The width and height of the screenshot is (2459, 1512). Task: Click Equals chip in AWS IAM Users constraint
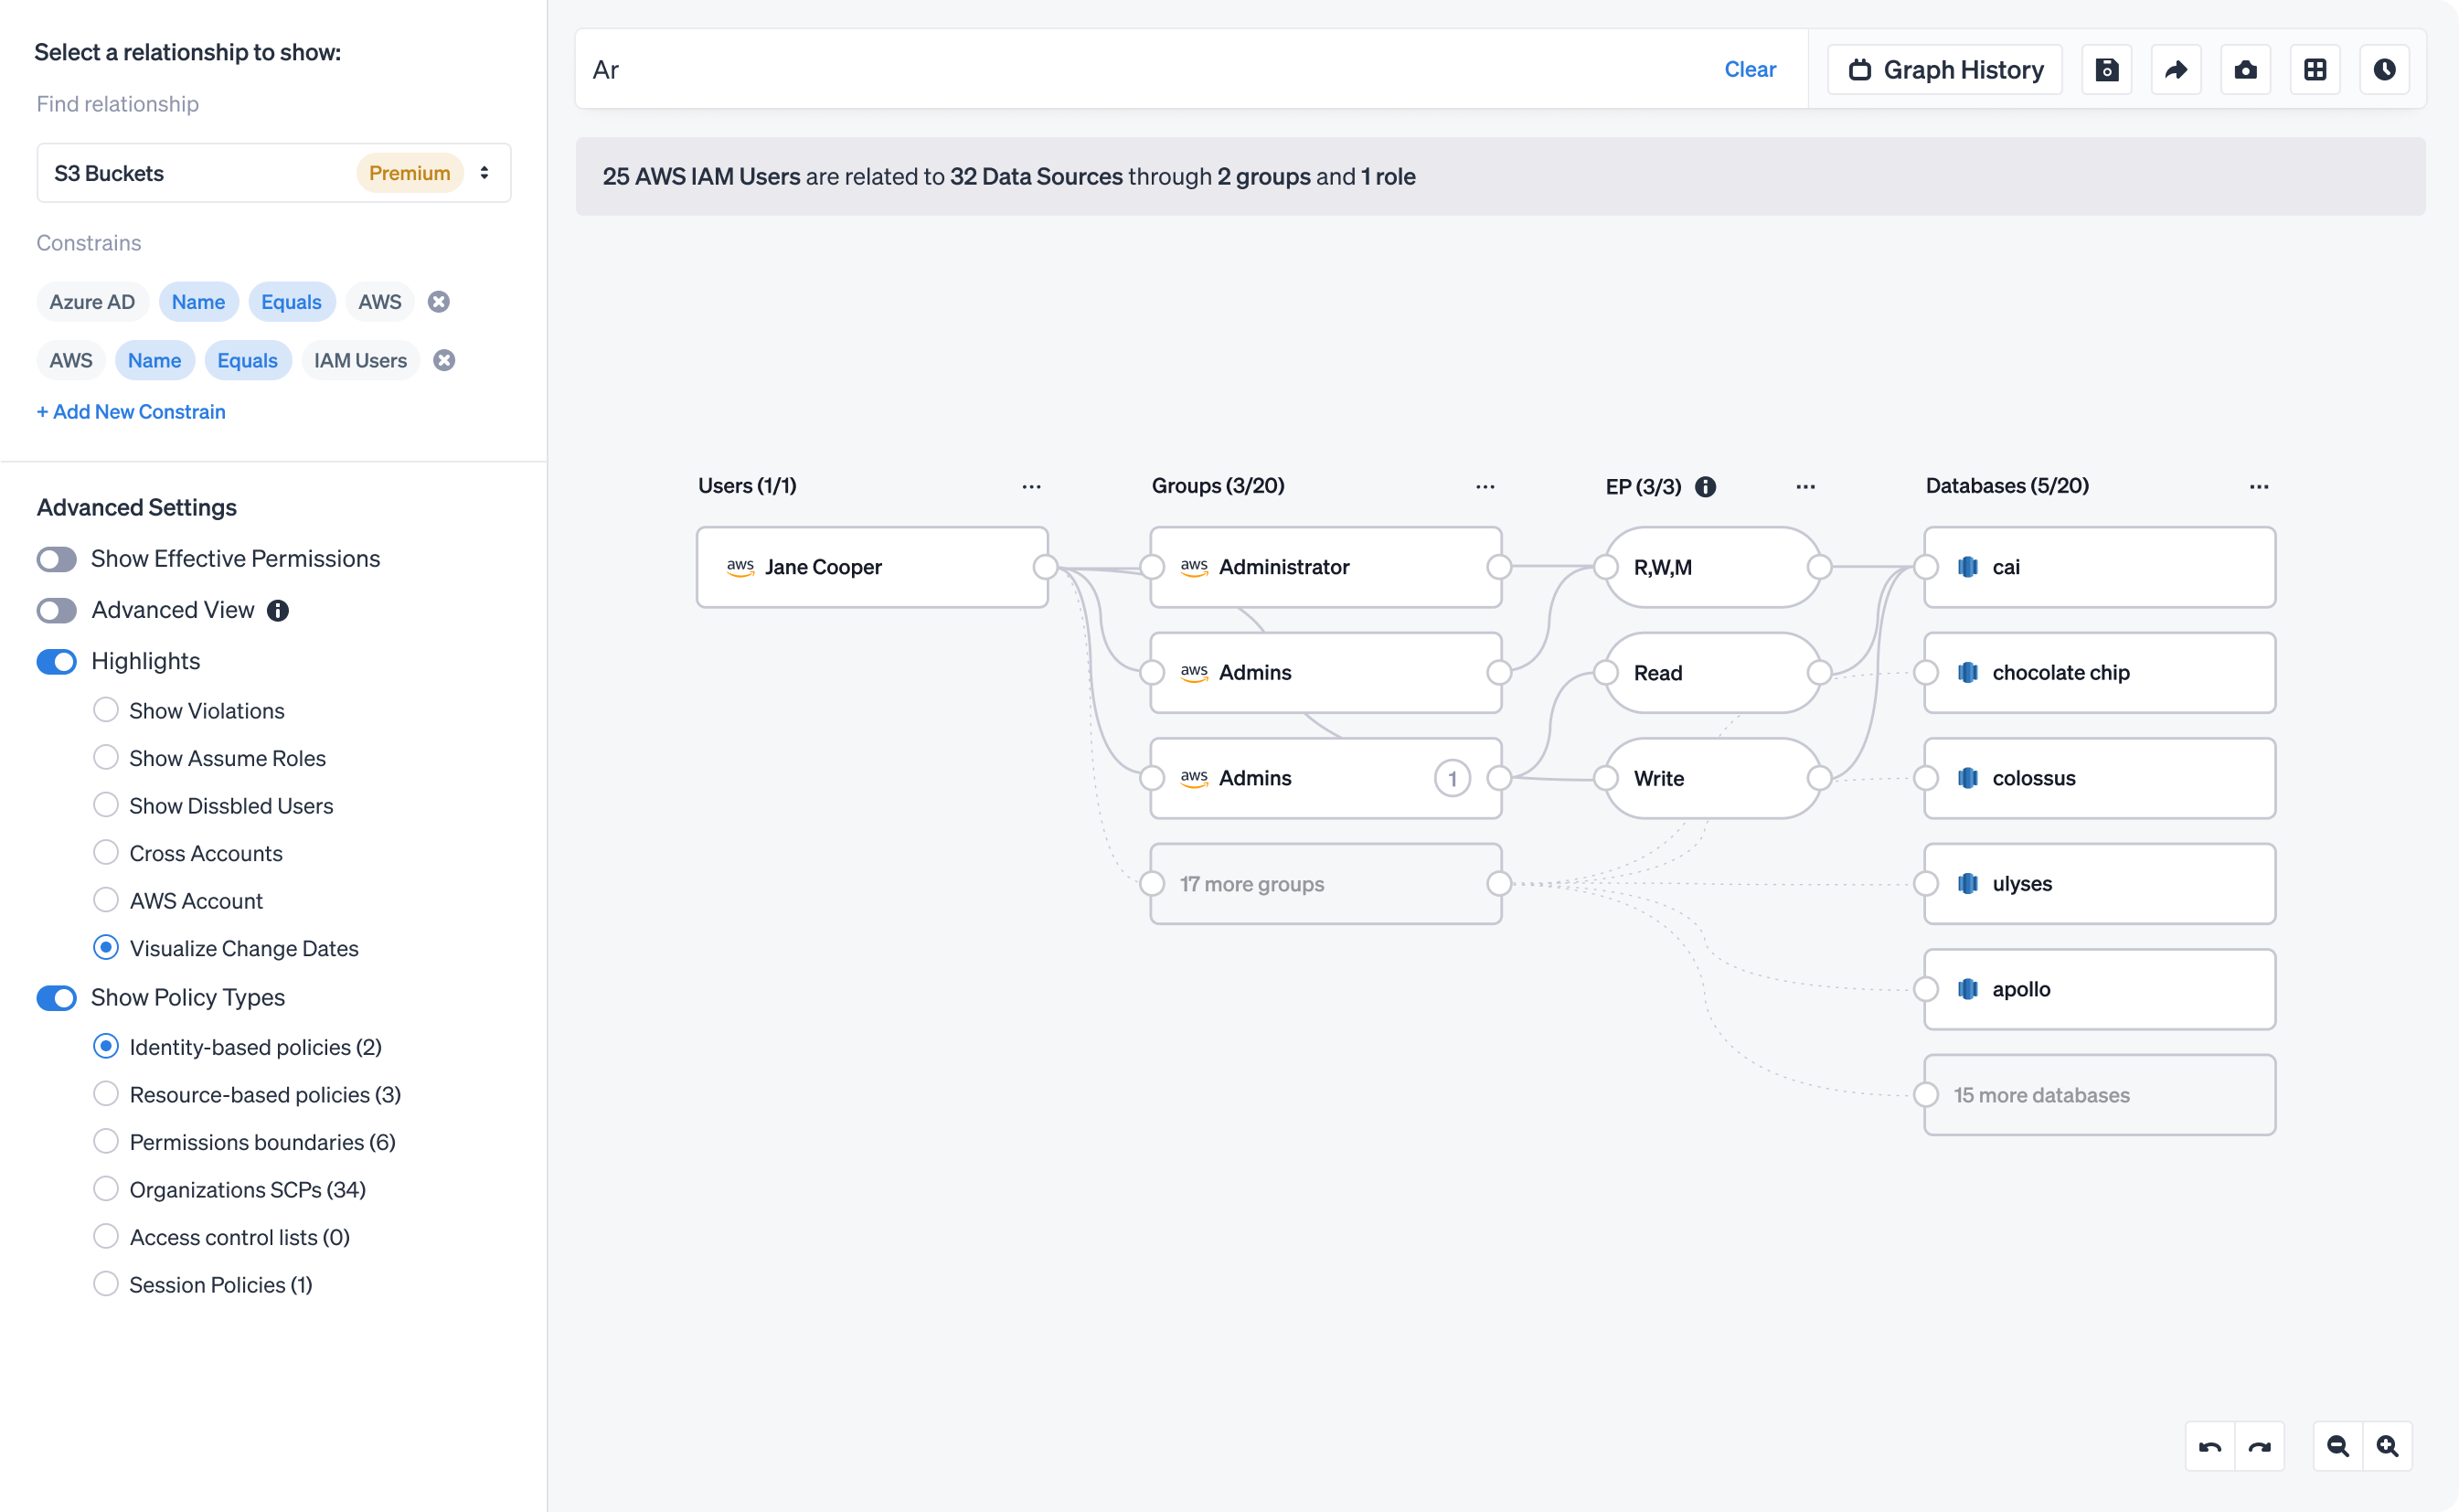[247, 361]
